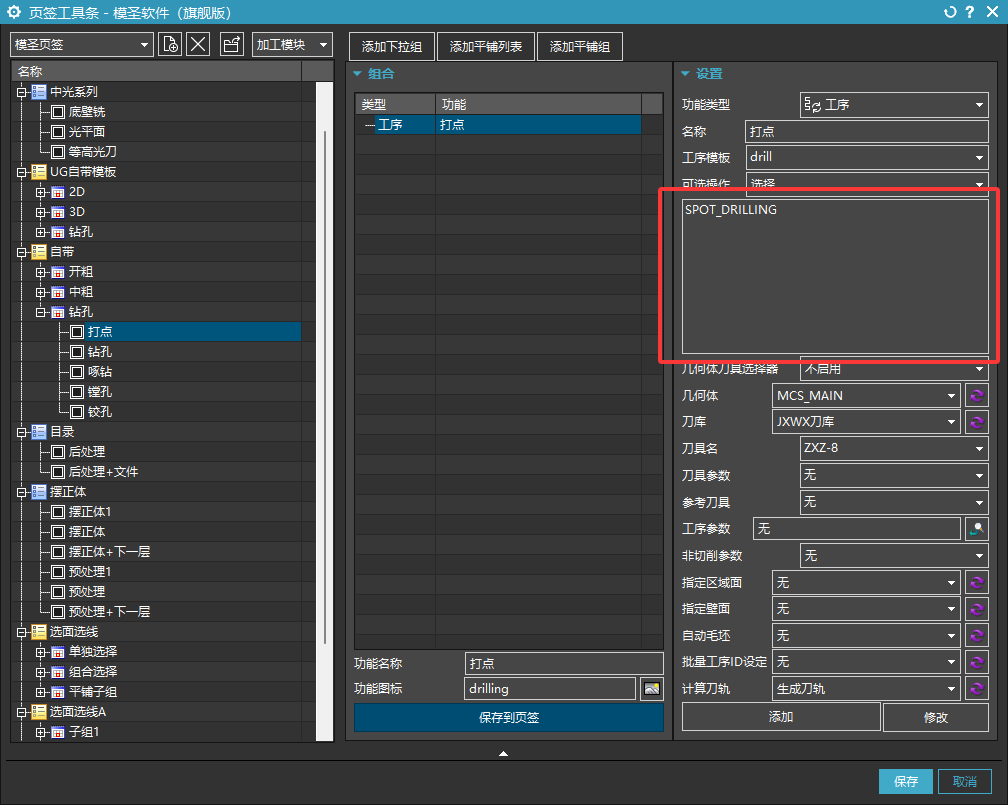Image resolution: width=1008 pixels, height=805 pixels.
Task: Click 添加平铺组 button
Action: point(580,46)
